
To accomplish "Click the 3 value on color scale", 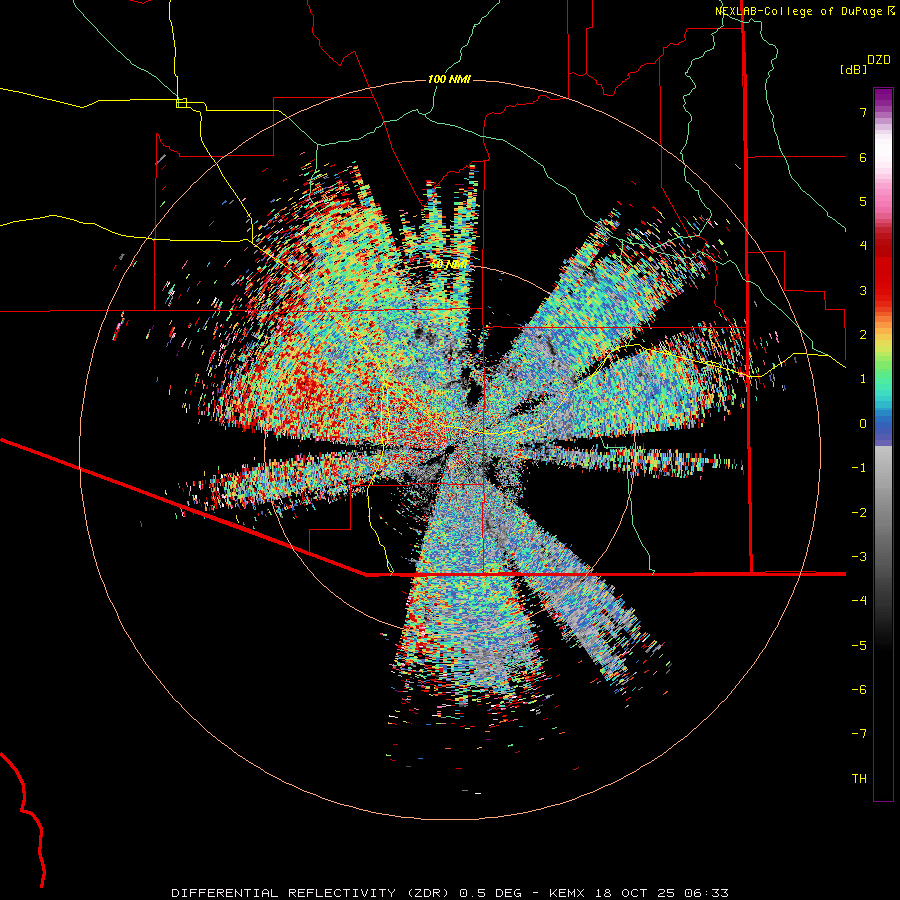I will [x=863, y=290].
